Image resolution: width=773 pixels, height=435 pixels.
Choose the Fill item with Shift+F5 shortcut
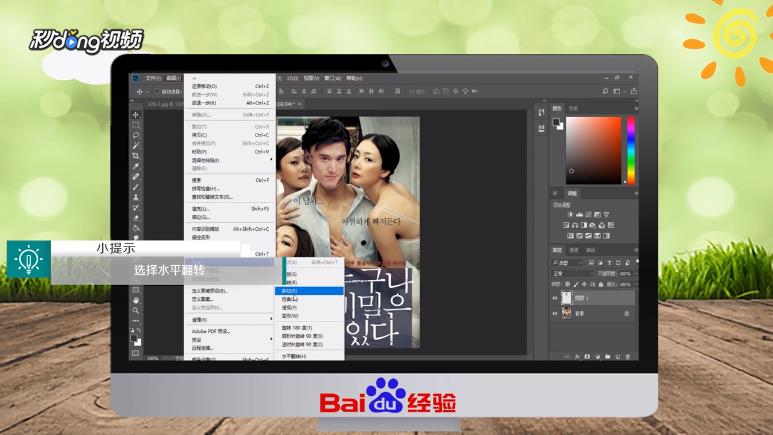[230, 209]
